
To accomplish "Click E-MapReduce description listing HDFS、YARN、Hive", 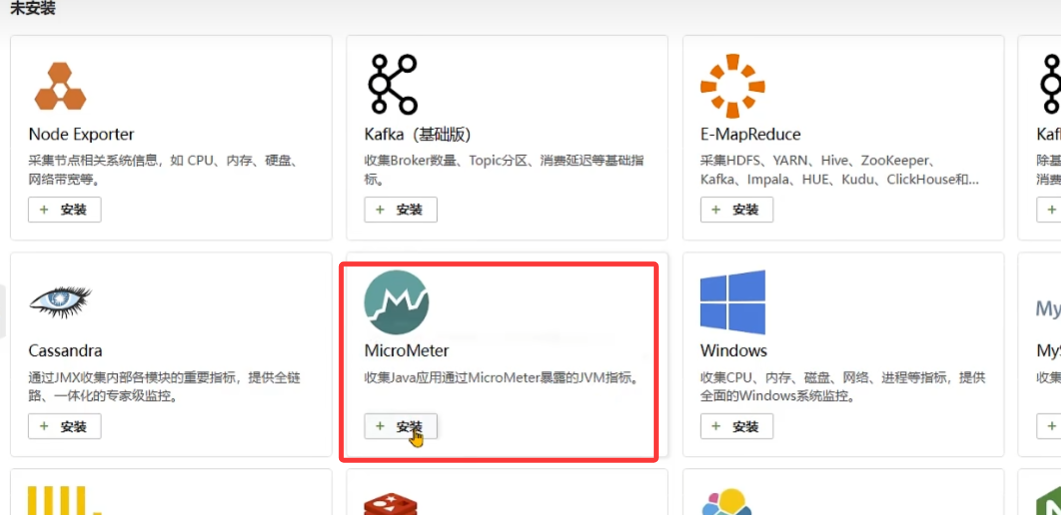I will [x=839, y=171].
